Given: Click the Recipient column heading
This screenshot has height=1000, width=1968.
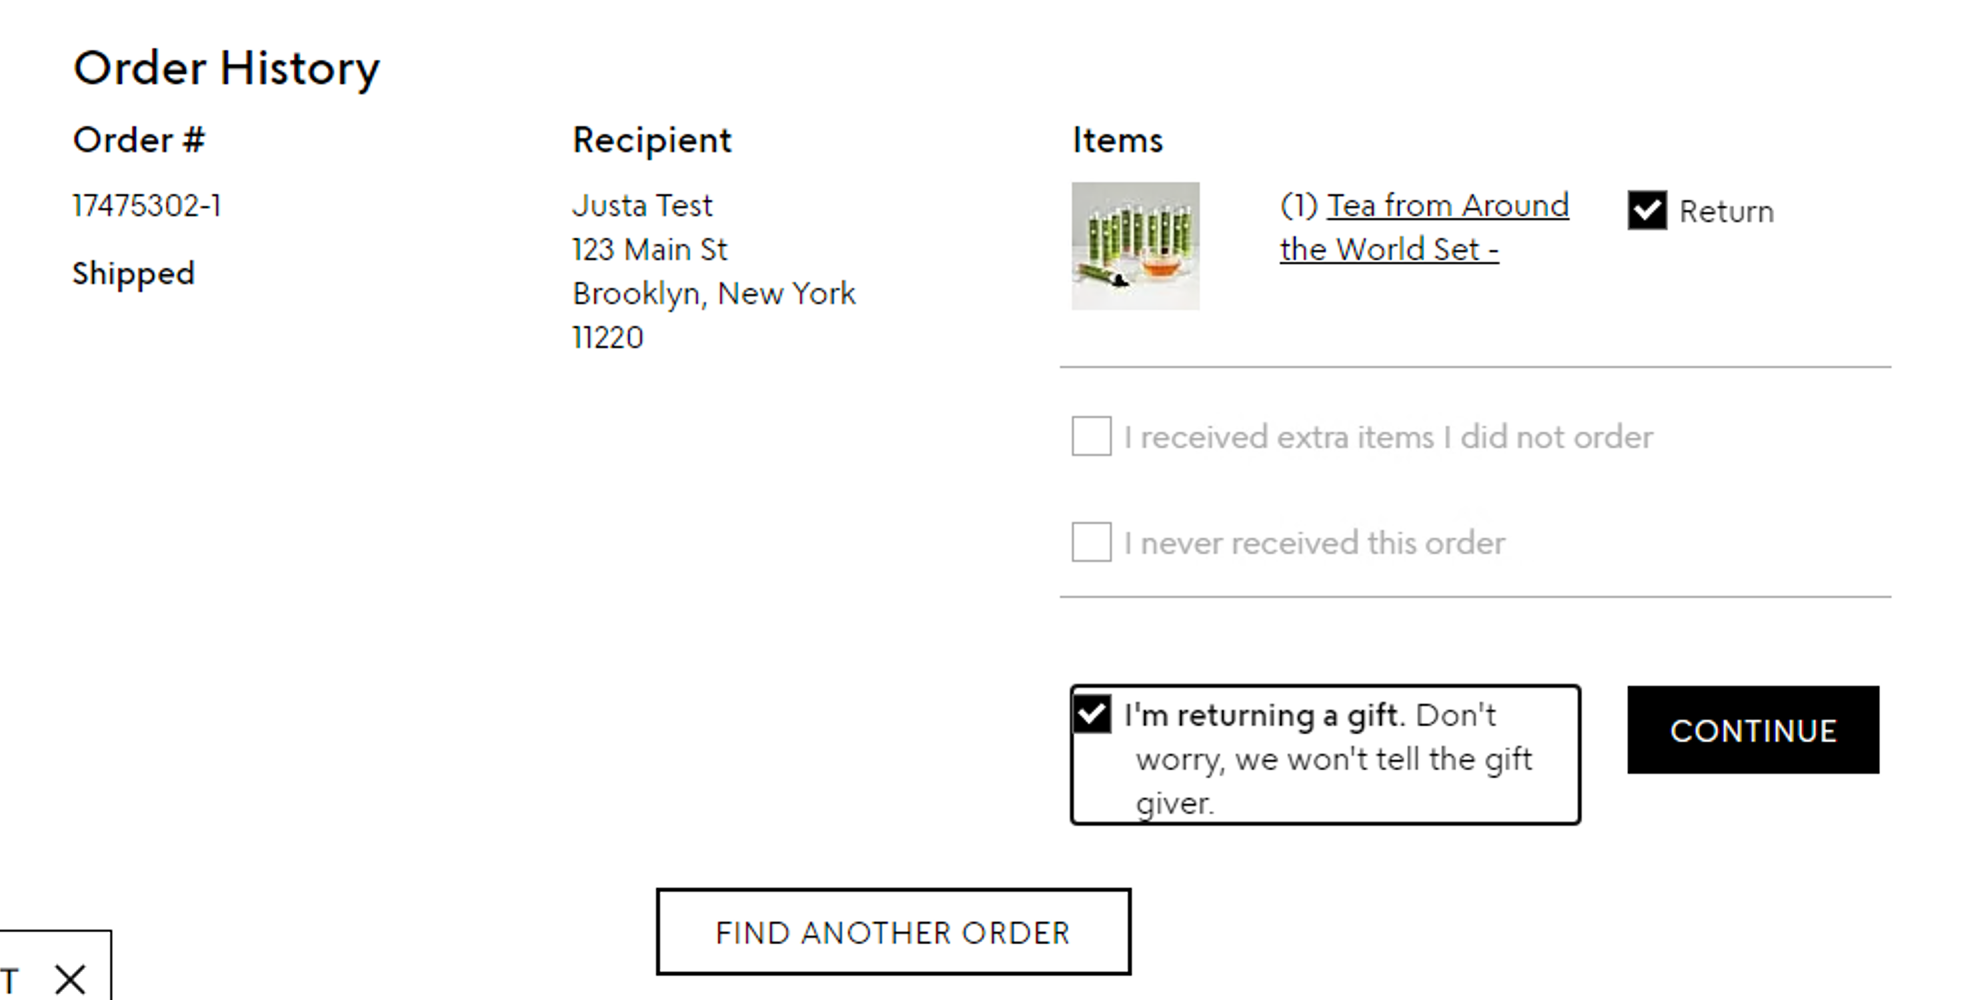Looking at the screenshot, I should pyautogui.click(x=652, y=141).
